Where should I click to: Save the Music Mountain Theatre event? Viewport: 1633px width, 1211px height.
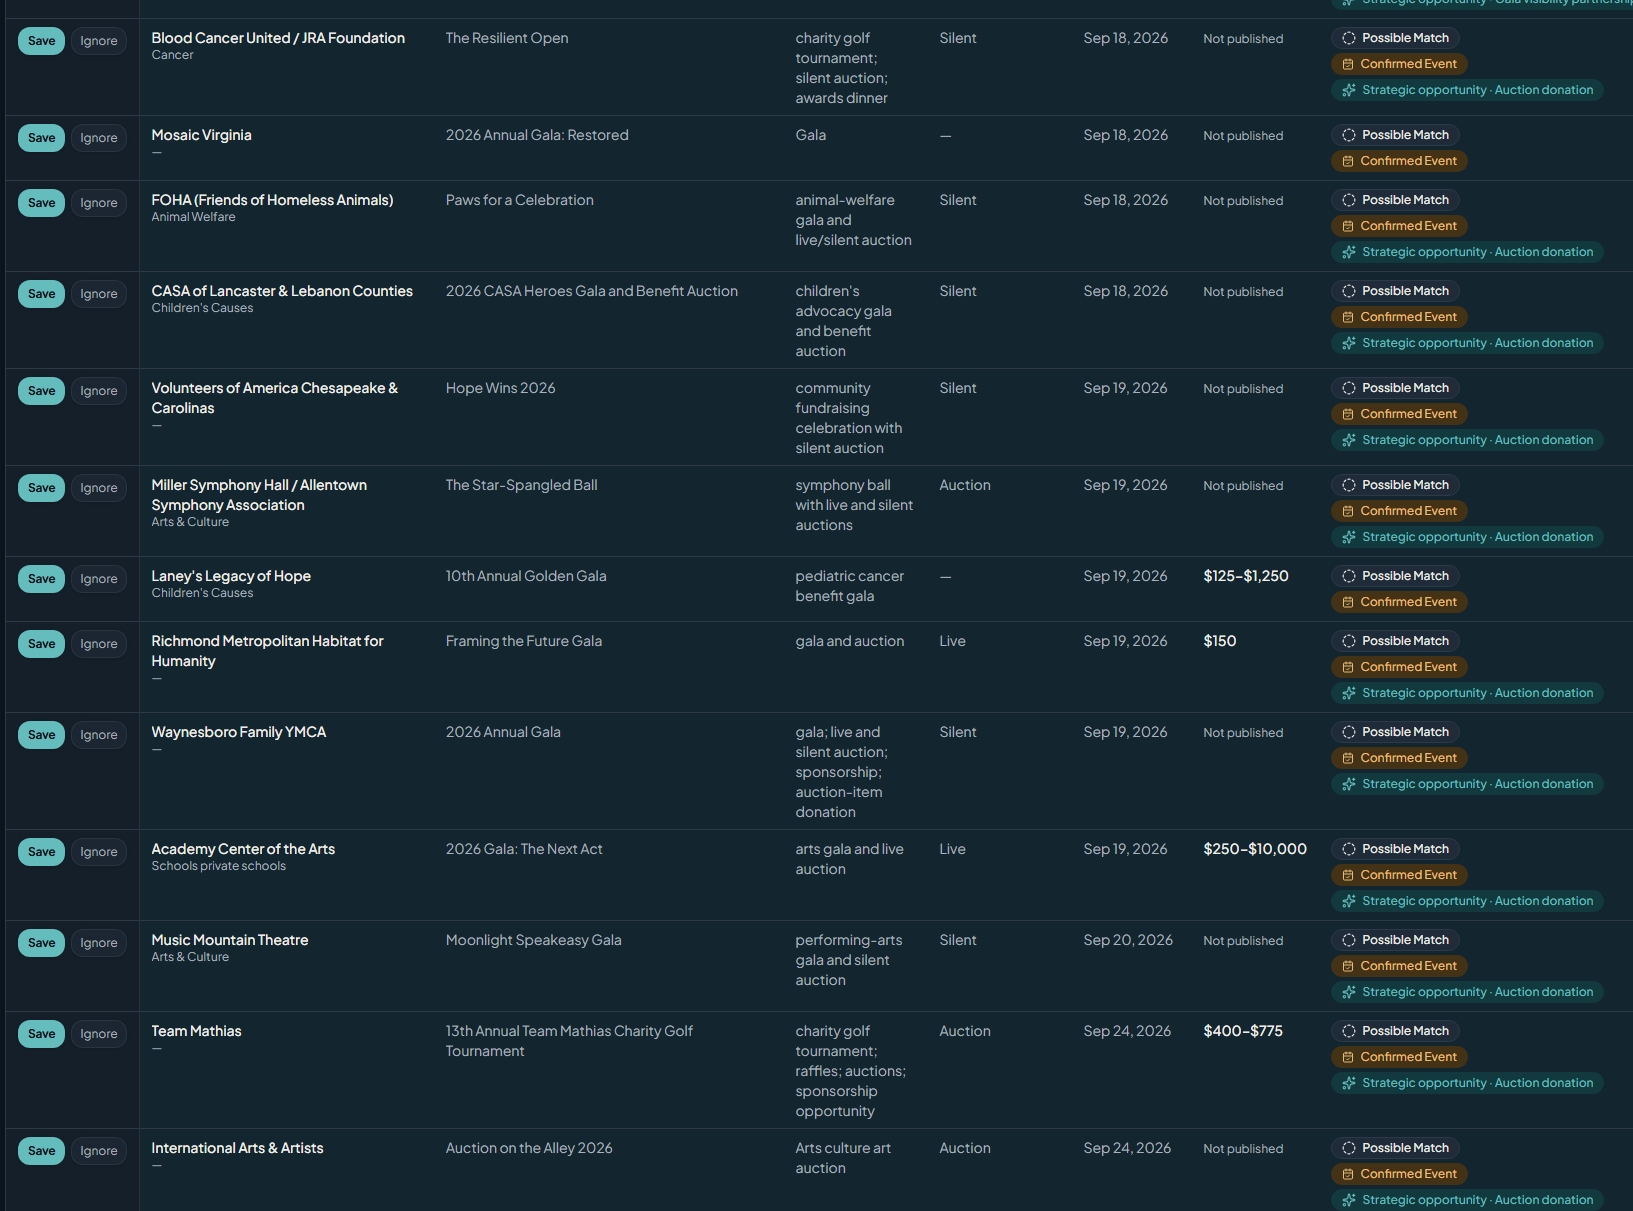[41, 943]
